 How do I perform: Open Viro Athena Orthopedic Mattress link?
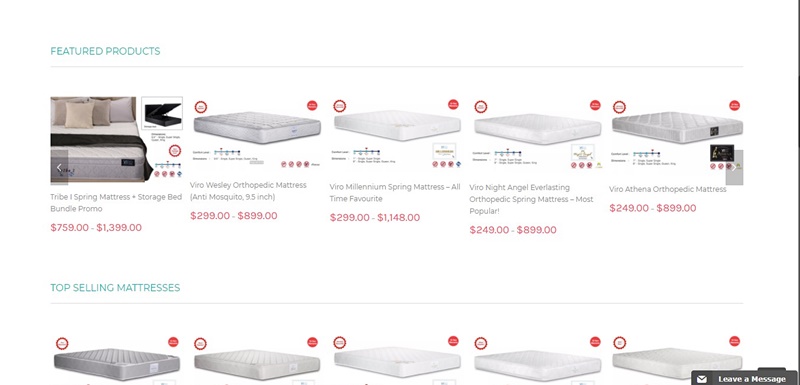pos(667,189)
